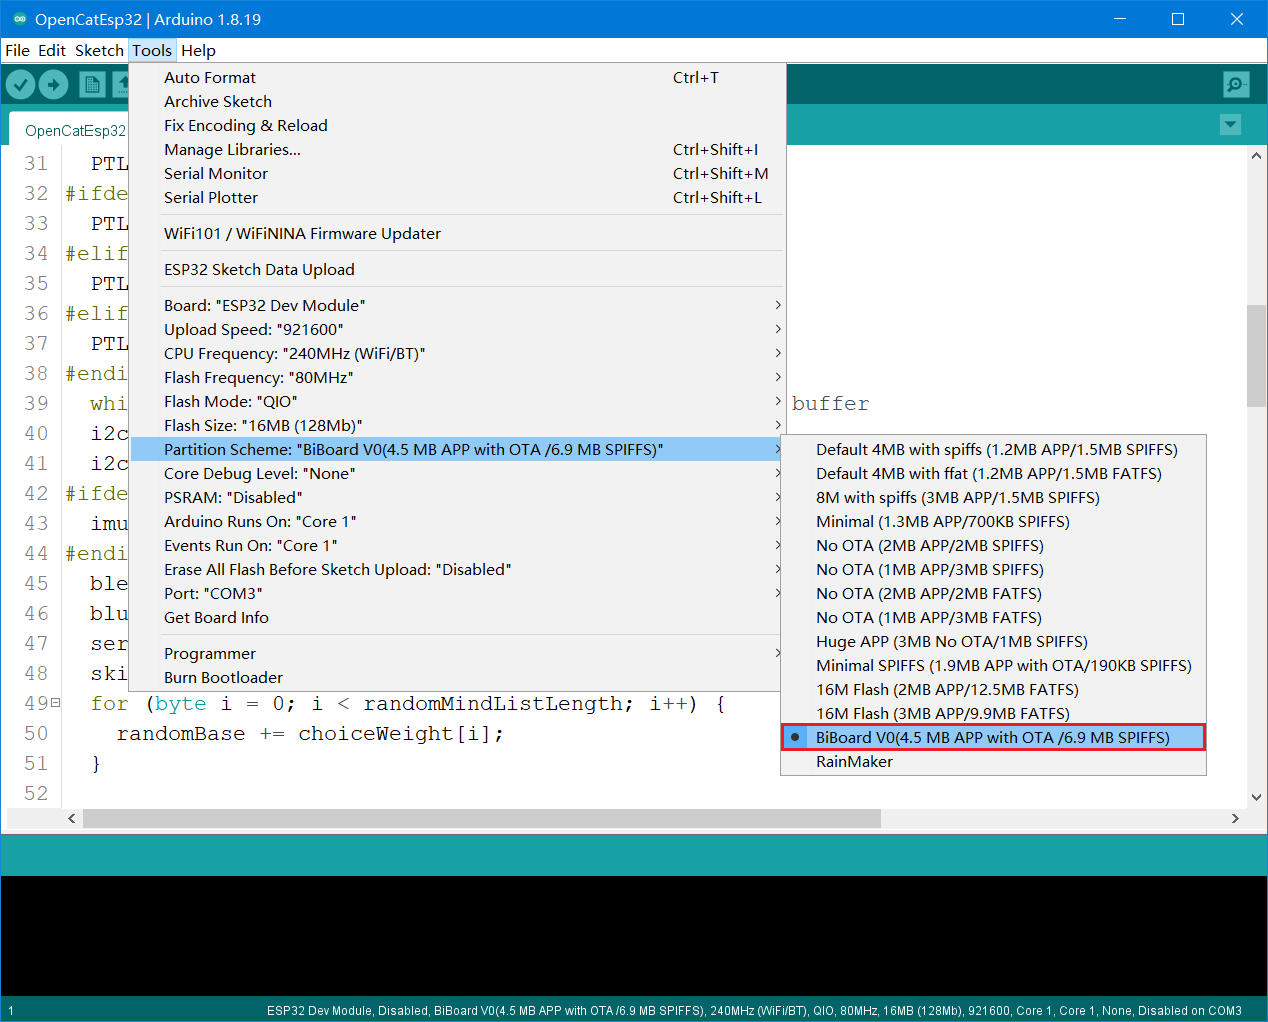Open the tab options dropdown arrow
The width and height of the screenshot is (1268, 1022).
[x=1231, y=124]
